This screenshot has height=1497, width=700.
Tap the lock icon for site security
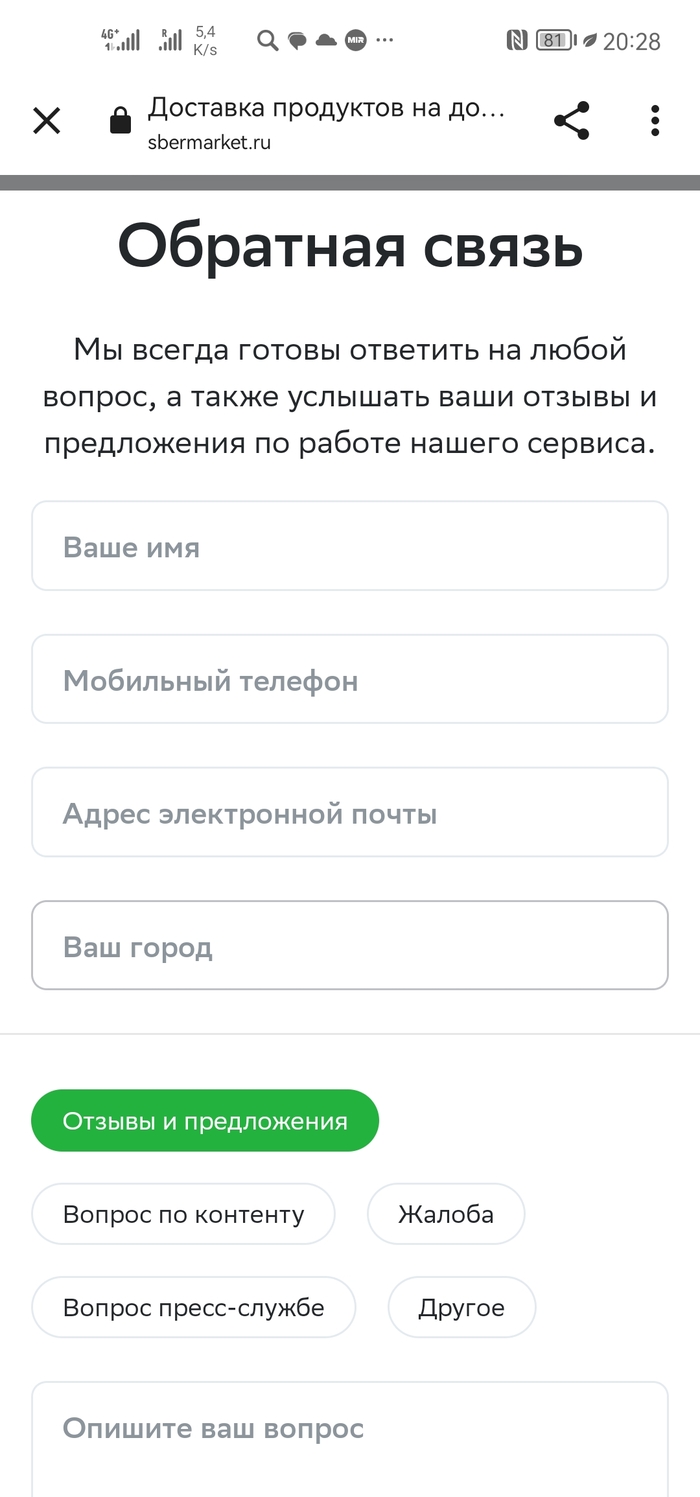coord(120,122)
